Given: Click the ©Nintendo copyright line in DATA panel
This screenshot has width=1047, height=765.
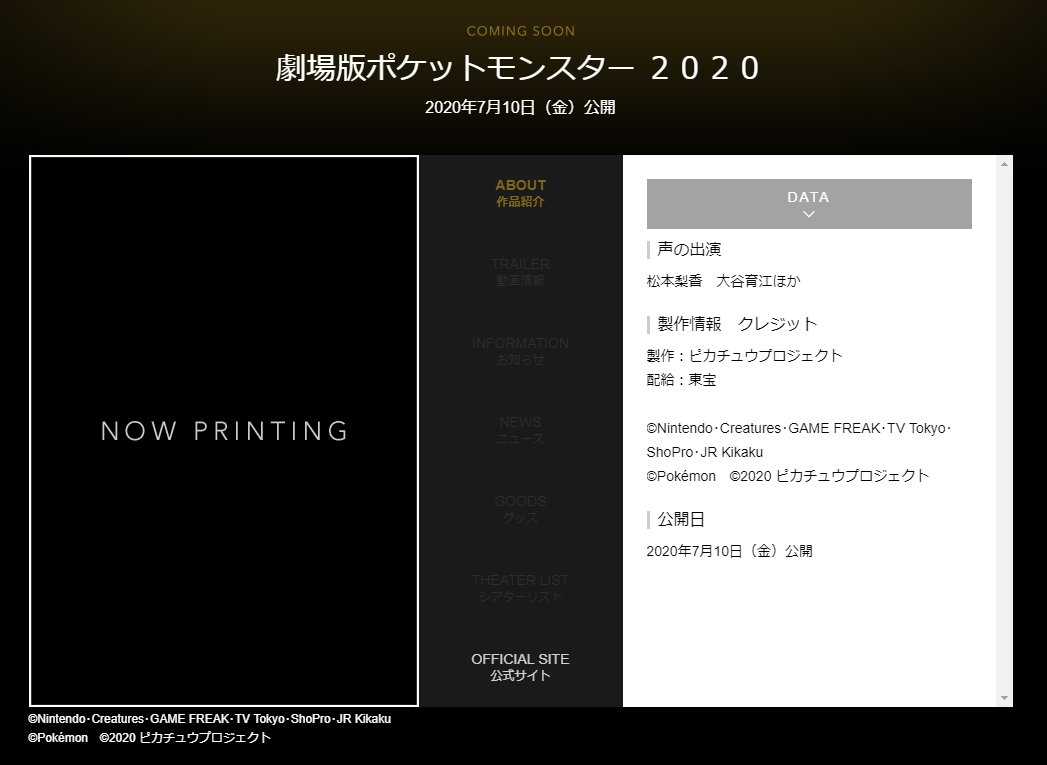Looking at the screenshot, I should [x=799, y=440].
